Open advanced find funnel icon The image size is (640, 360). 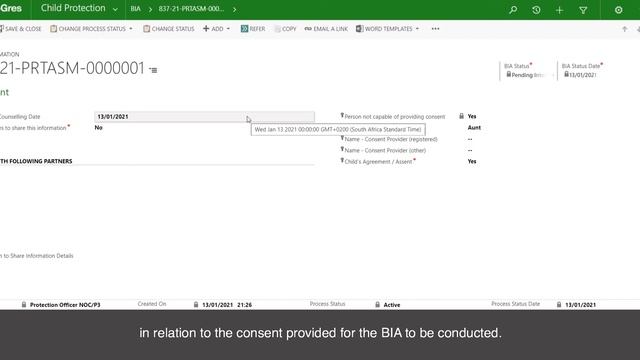[583, 10]
